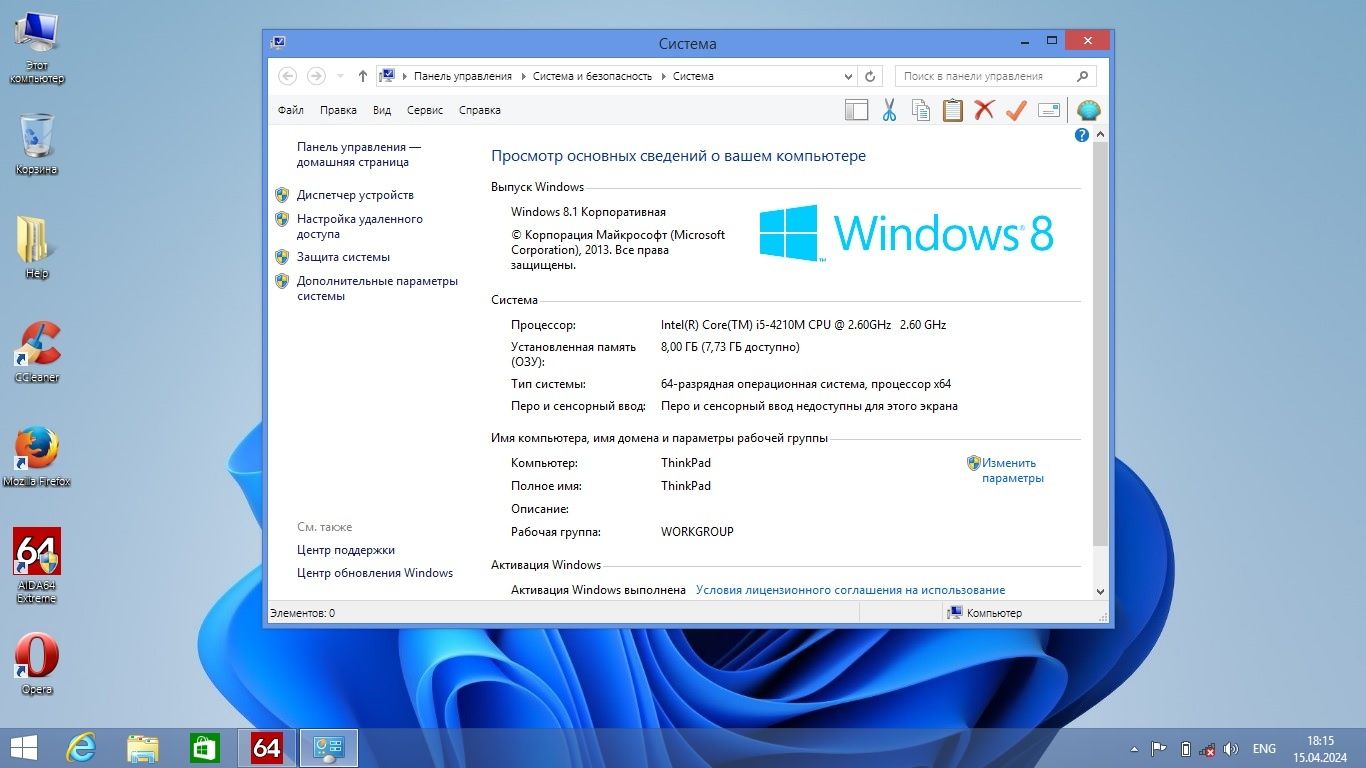Open Mozilla Firefox desktop shortcut
The image size is (1366, 768).
pos(37,457)
